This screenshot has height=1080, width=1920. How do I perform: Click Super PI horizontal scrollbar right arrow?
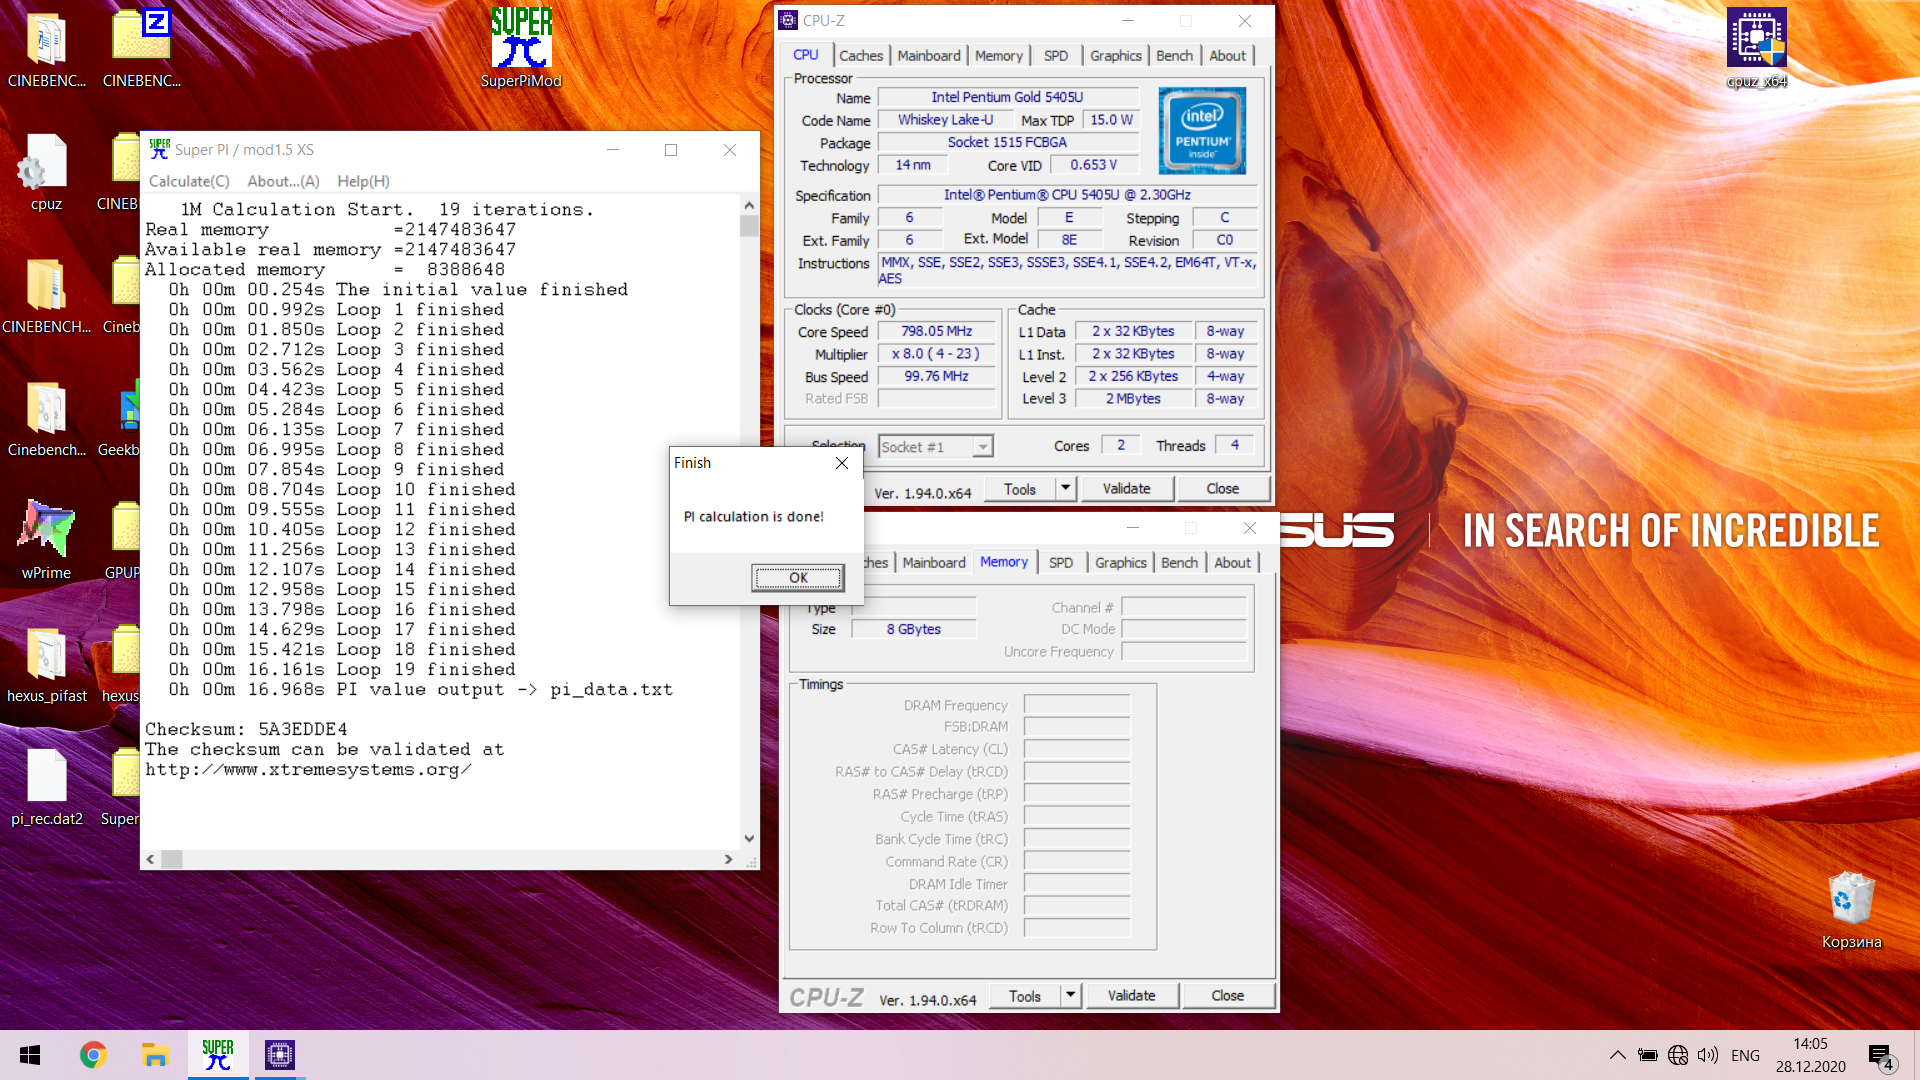click(728, 859)
